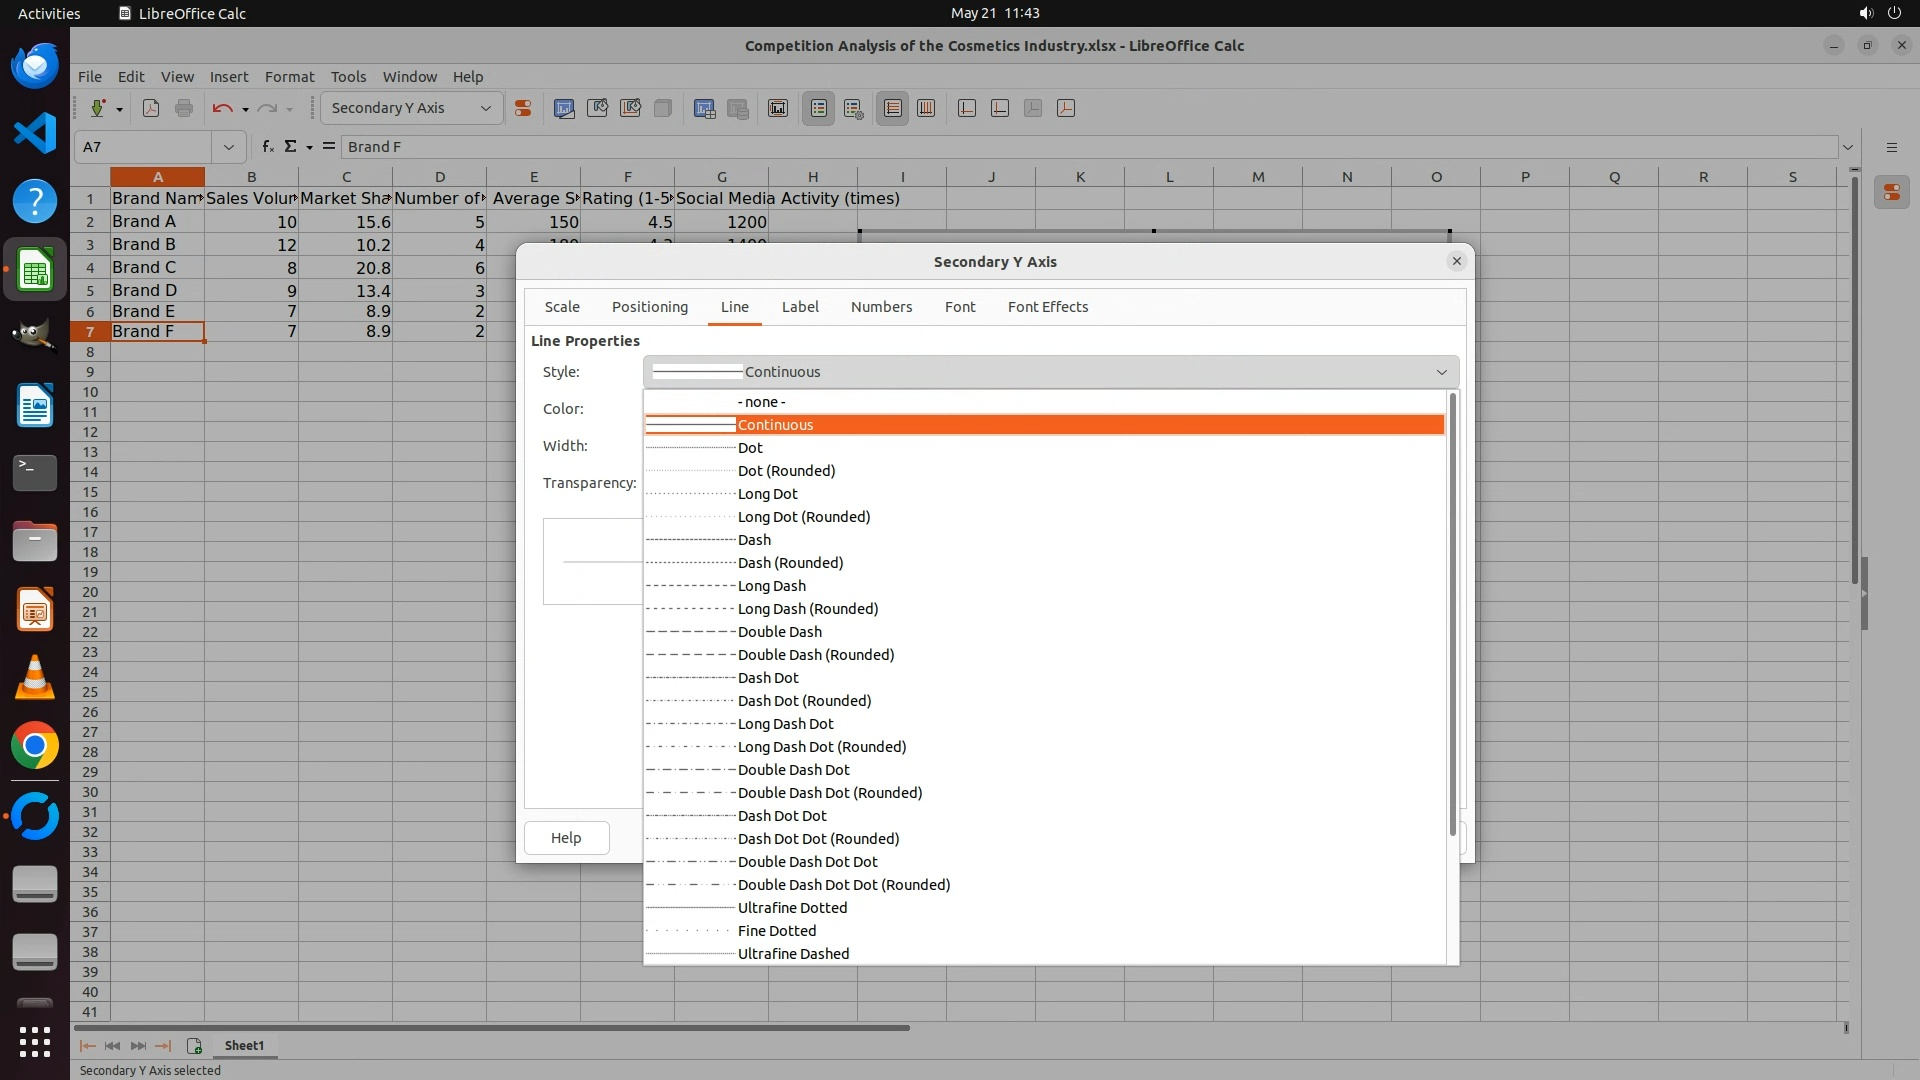Click the Undo toolbar icon
Image resolution: width=1920 pixels, height=1080 pixels.
[222, 108]
